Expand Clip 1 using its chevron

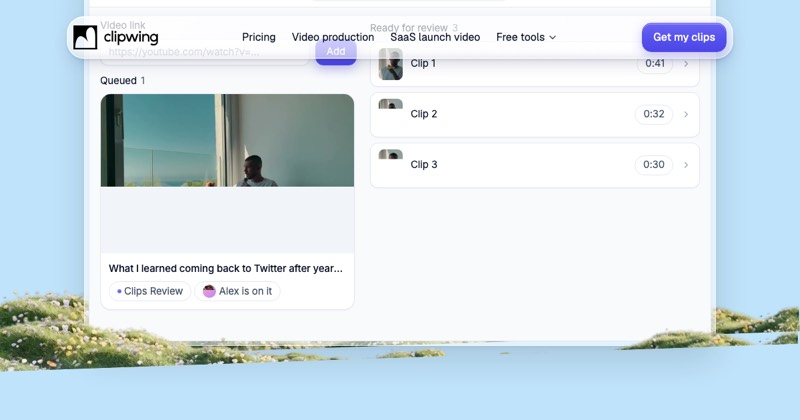(x=686, y=64)
